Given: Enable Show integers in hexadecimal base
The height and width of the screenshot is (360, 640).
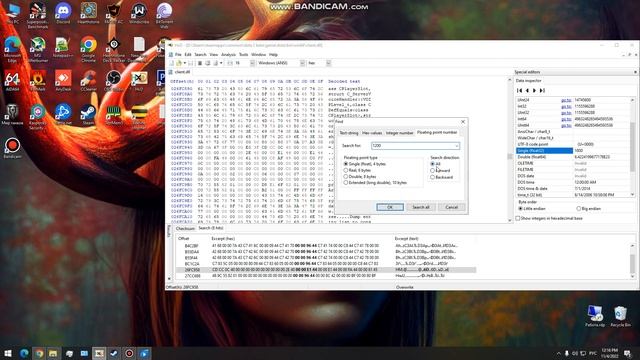Looking at the screenshot, I should click(x=549, y=218).
